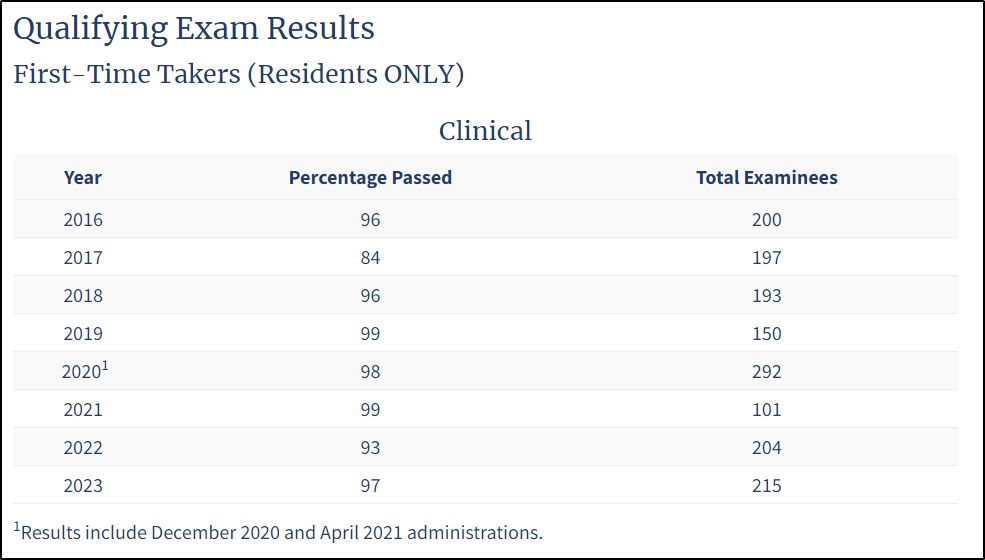Viewport: 985px width, 560px height.
Task: Select the "Percentage Passed" column header
Action: 370,178
